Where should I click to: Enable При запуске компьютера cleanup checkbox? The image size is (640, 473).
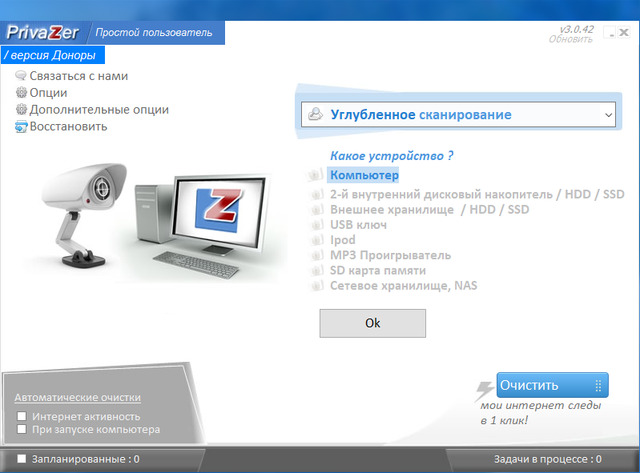point(22,429)
